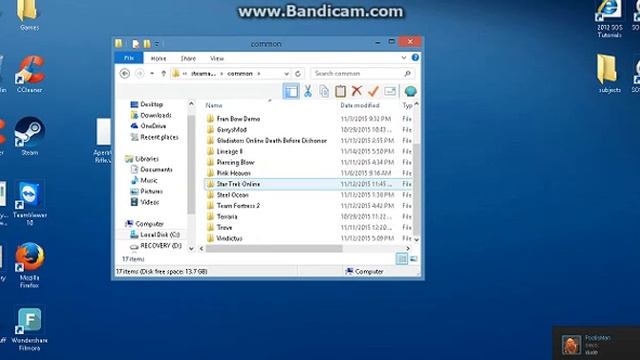Open the Share ribbon tab

click(188, 58)
